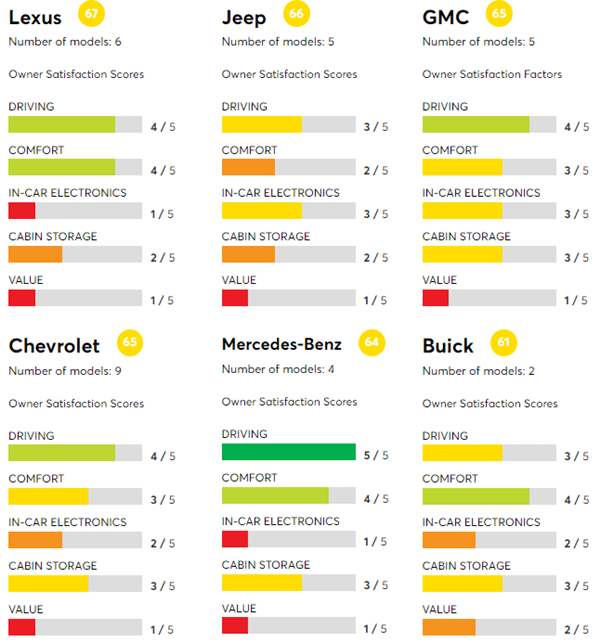Open the Lexus brand heading

pyautogui.click(x=35, y=17)
